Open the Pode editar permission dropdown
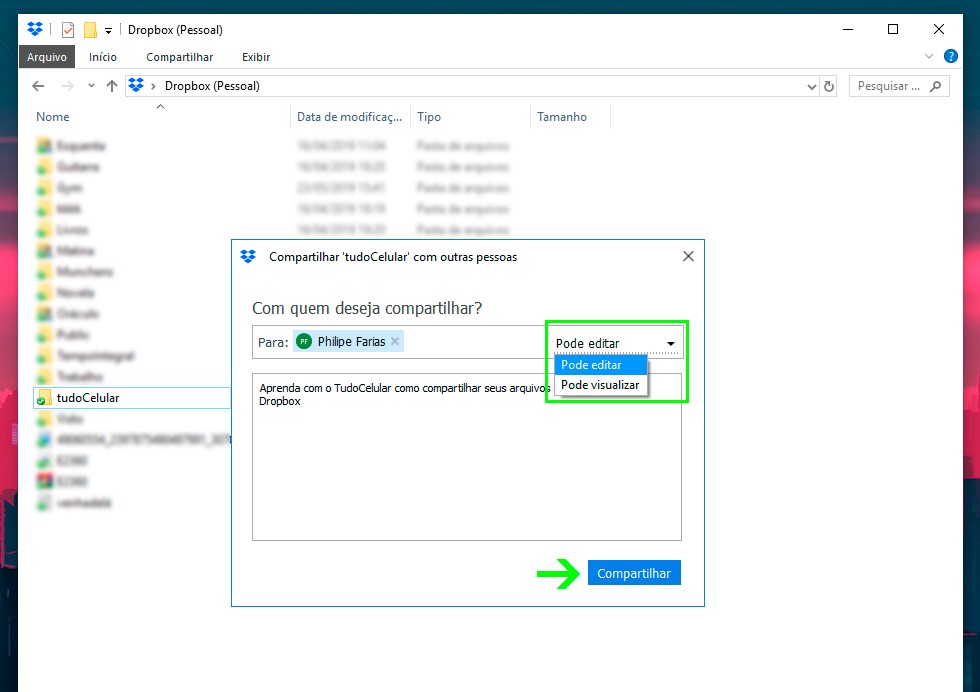Screen dimensions: 980x692 click(x=616, y=343)
